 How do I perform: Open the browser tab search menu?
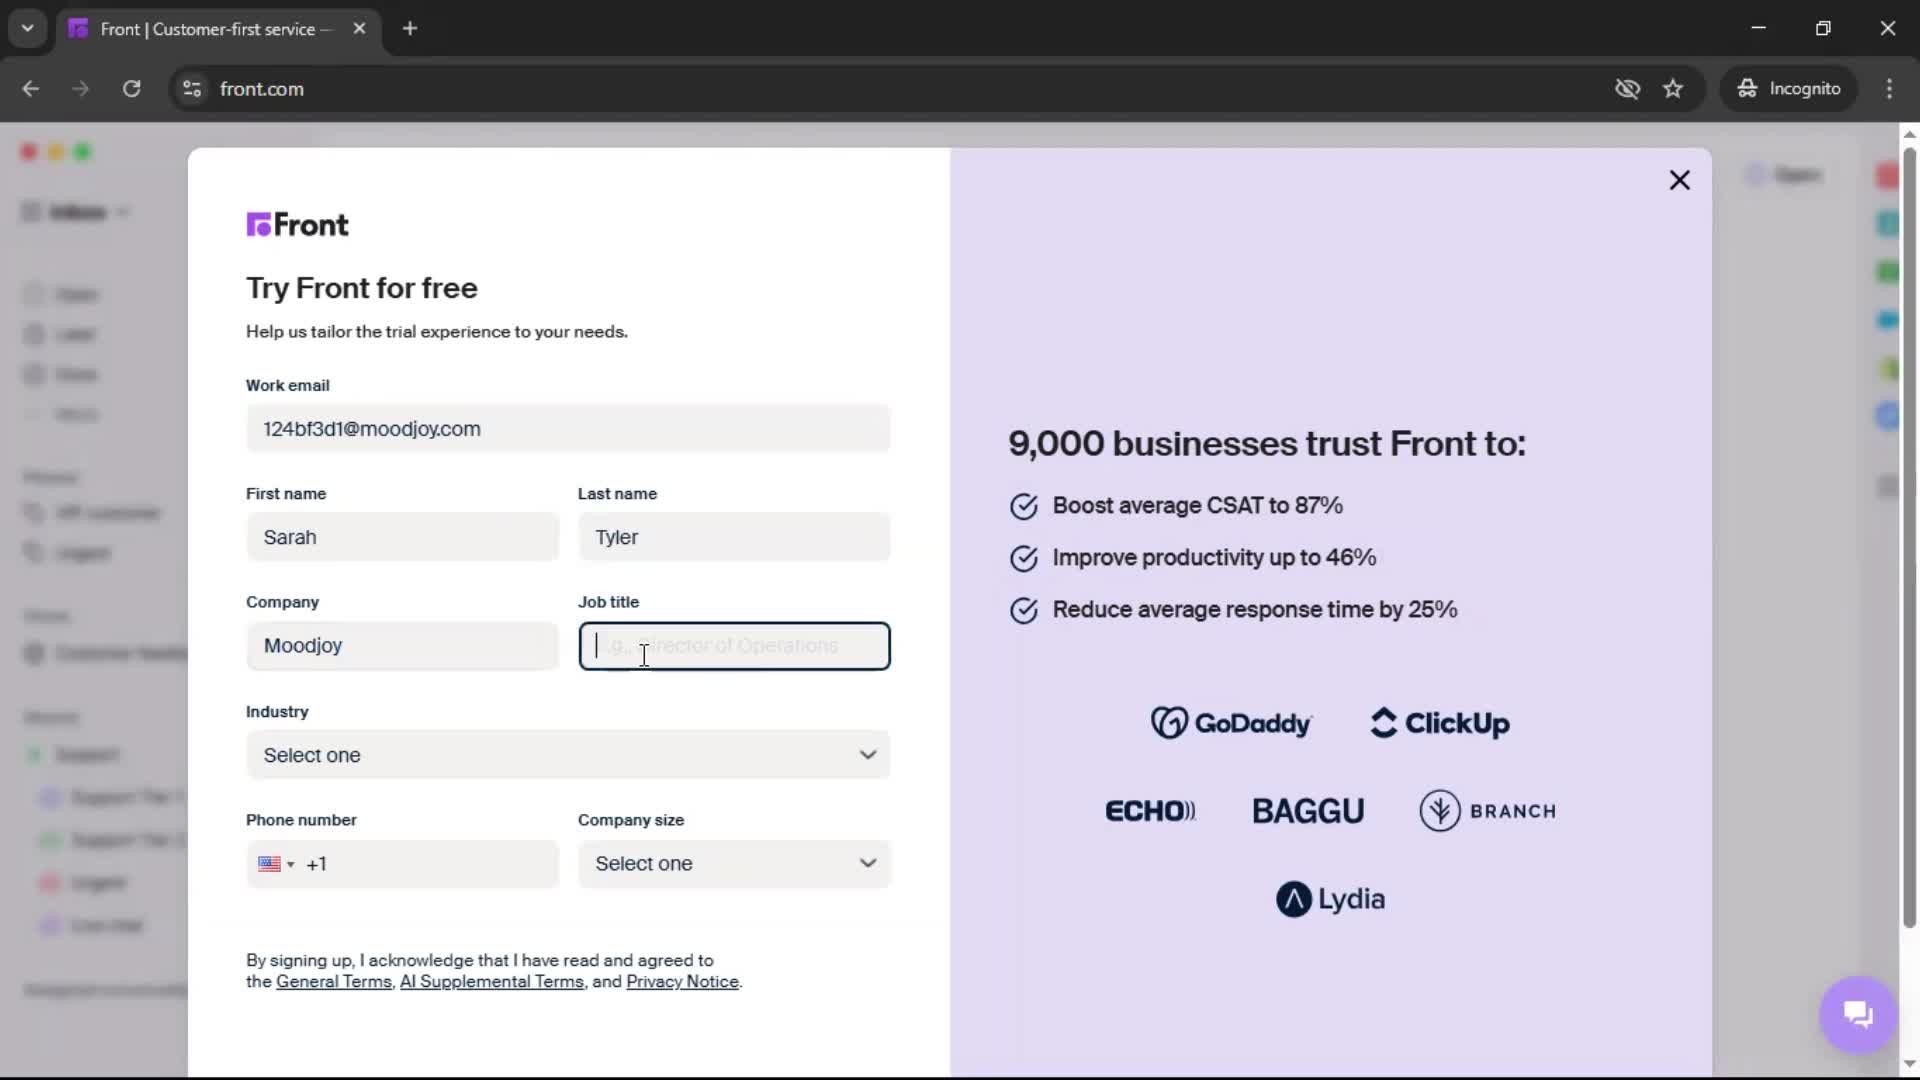tap(27, 29)
